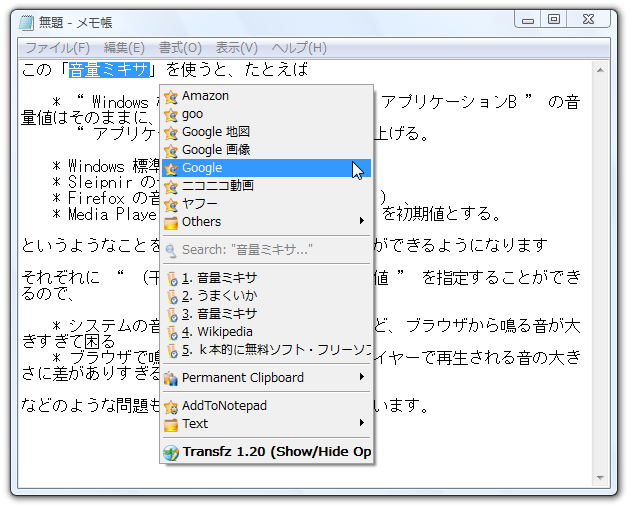Click clipboard icon of entry 4. Wikipedia
Screen dimensions: 629x508
(172, 332)
